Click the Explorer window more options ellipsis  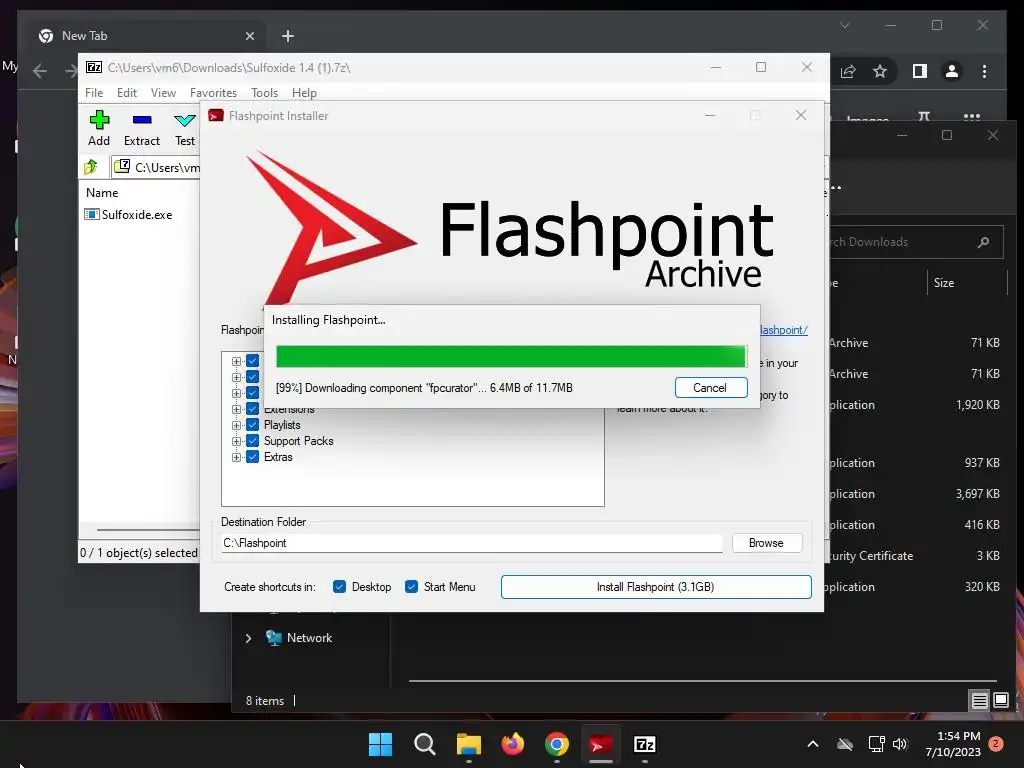(836, 188)
